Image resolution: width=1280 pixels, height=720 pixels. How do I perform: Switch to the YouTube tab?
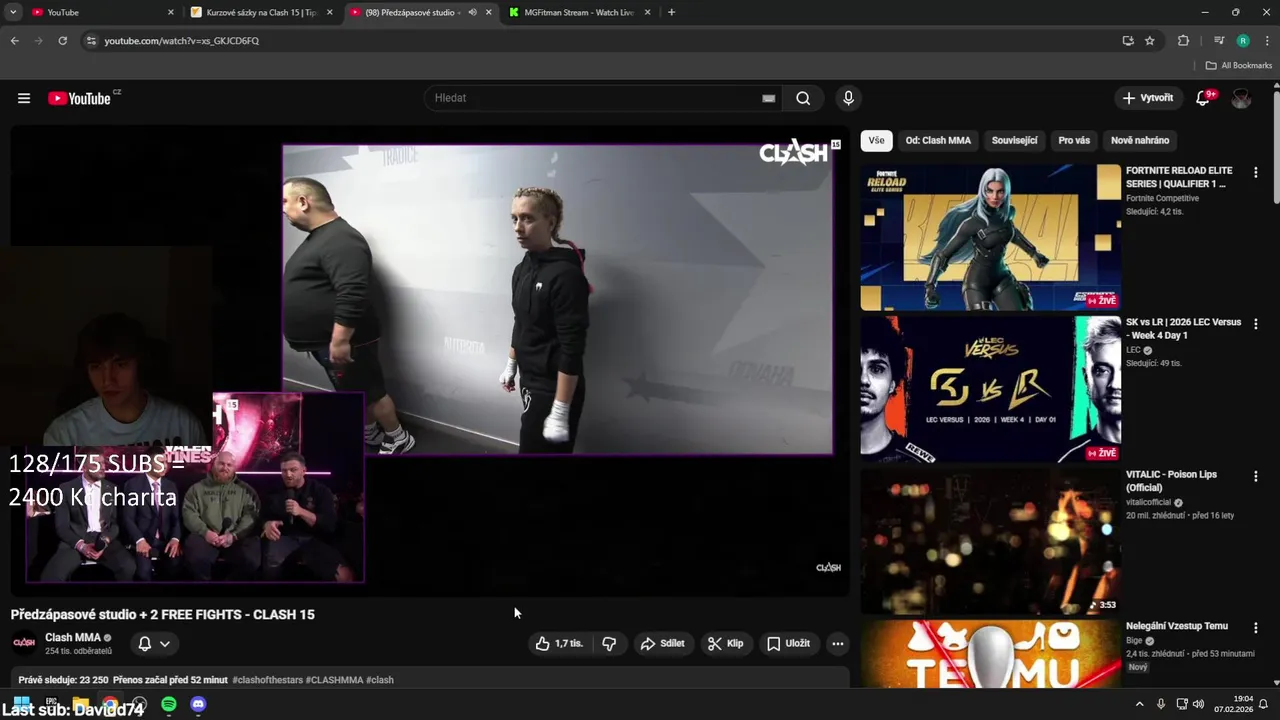click(x=100, y=12)
